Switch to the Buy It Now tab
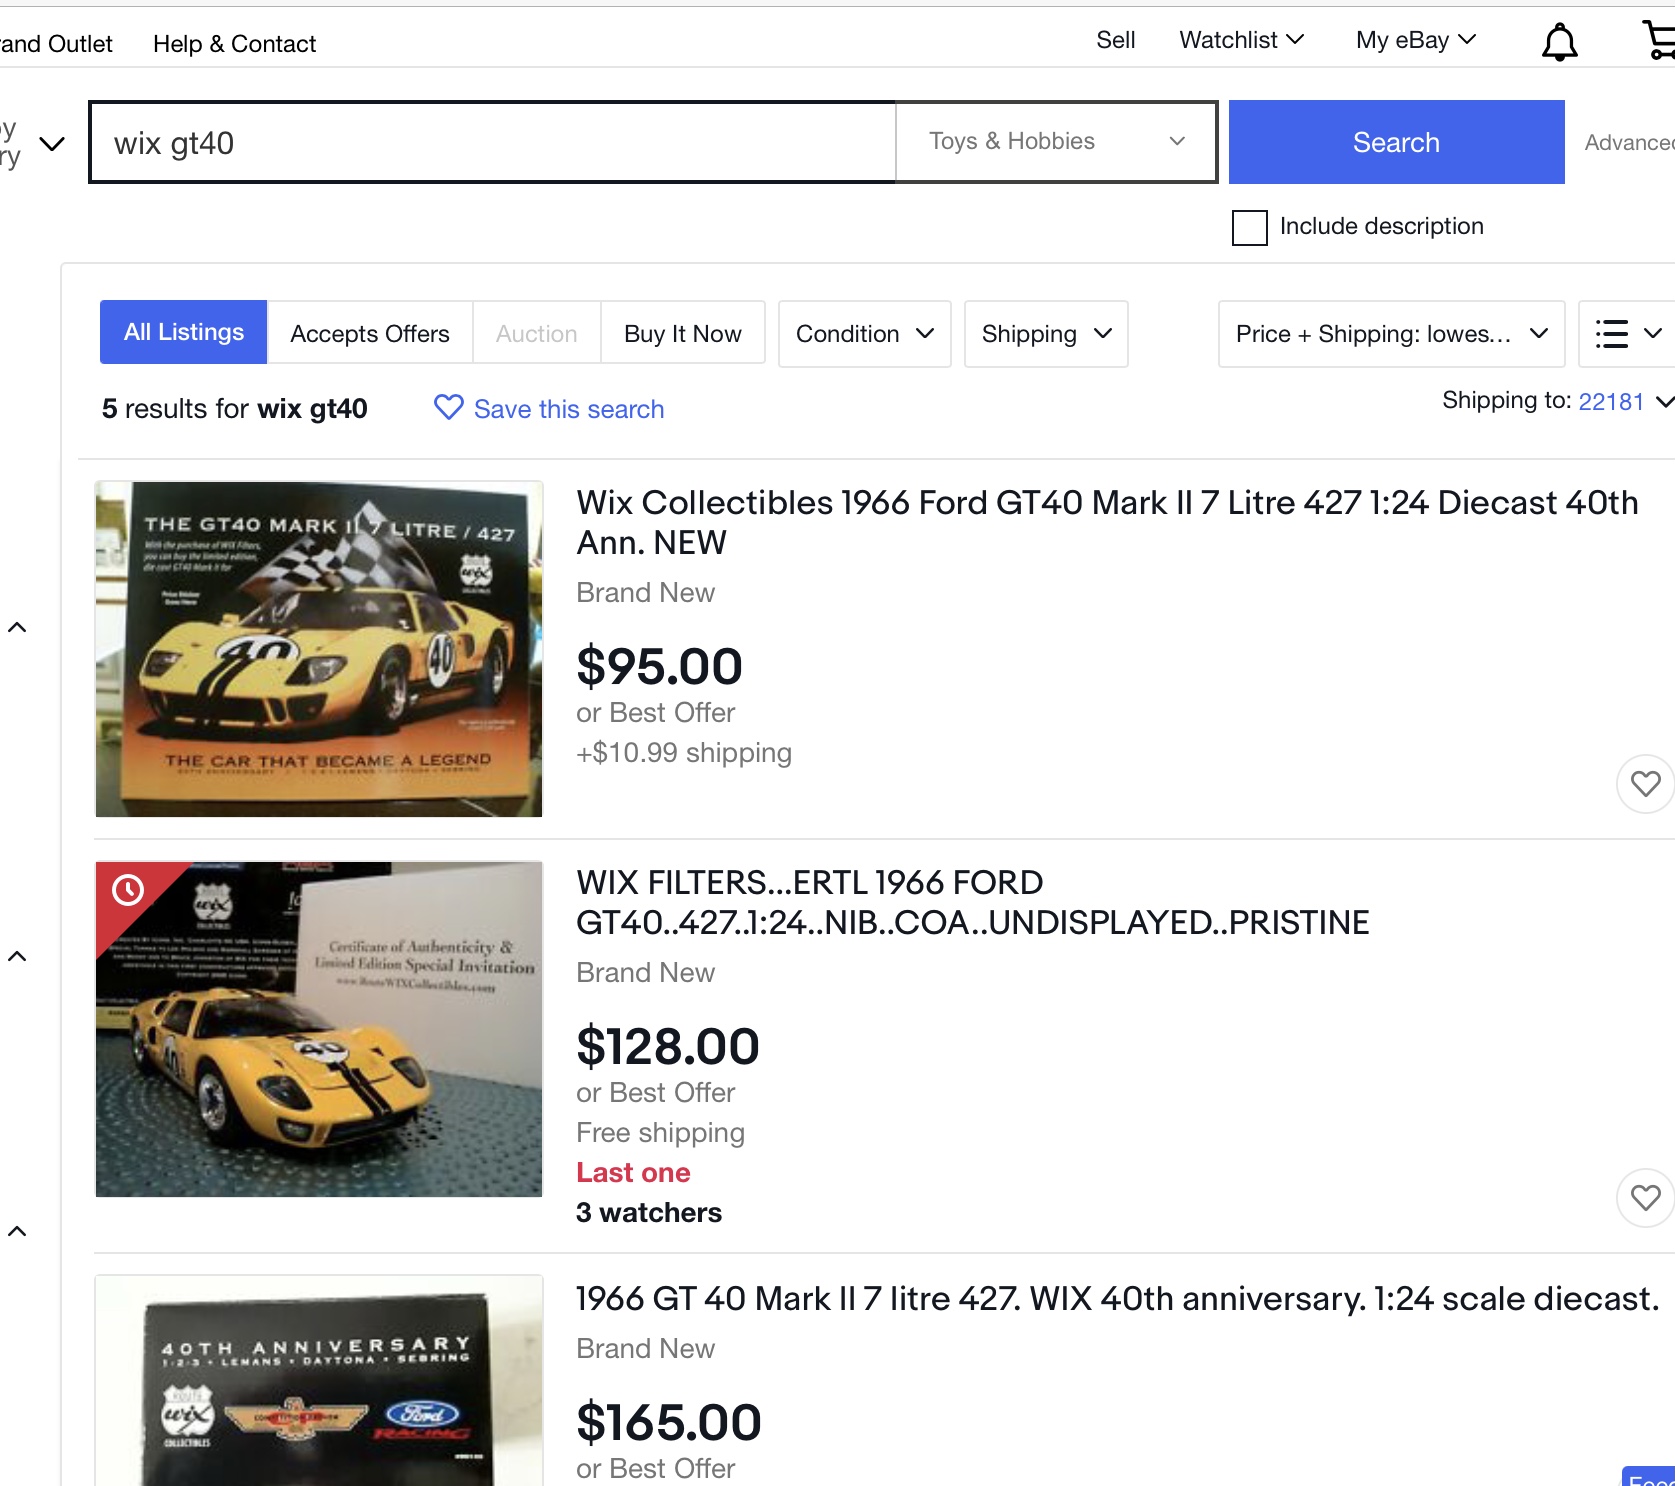Screen dimensions: 1675x1486 [683, 334]
